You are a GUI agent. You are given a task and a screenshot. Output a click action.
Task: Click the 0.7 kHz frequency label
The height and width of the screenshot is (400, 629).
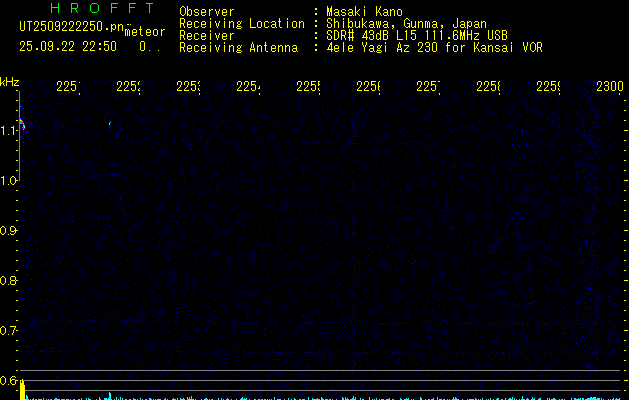[8, 331]
